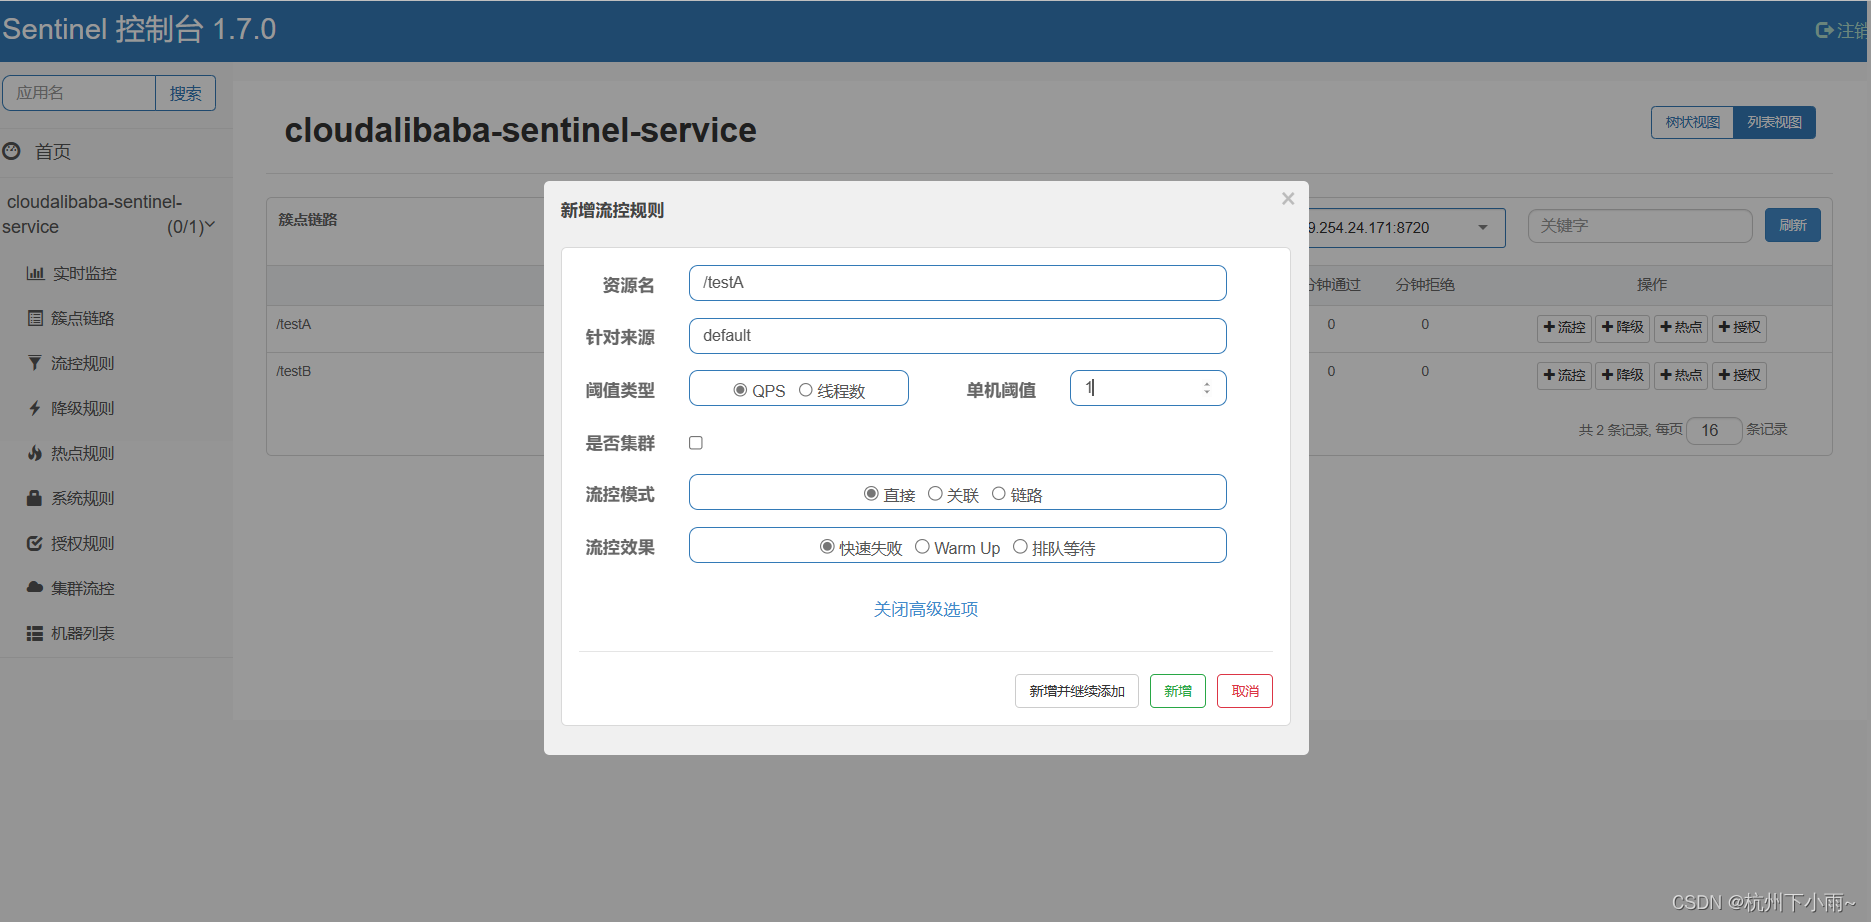Click 授权 for /testB row

1739,375
